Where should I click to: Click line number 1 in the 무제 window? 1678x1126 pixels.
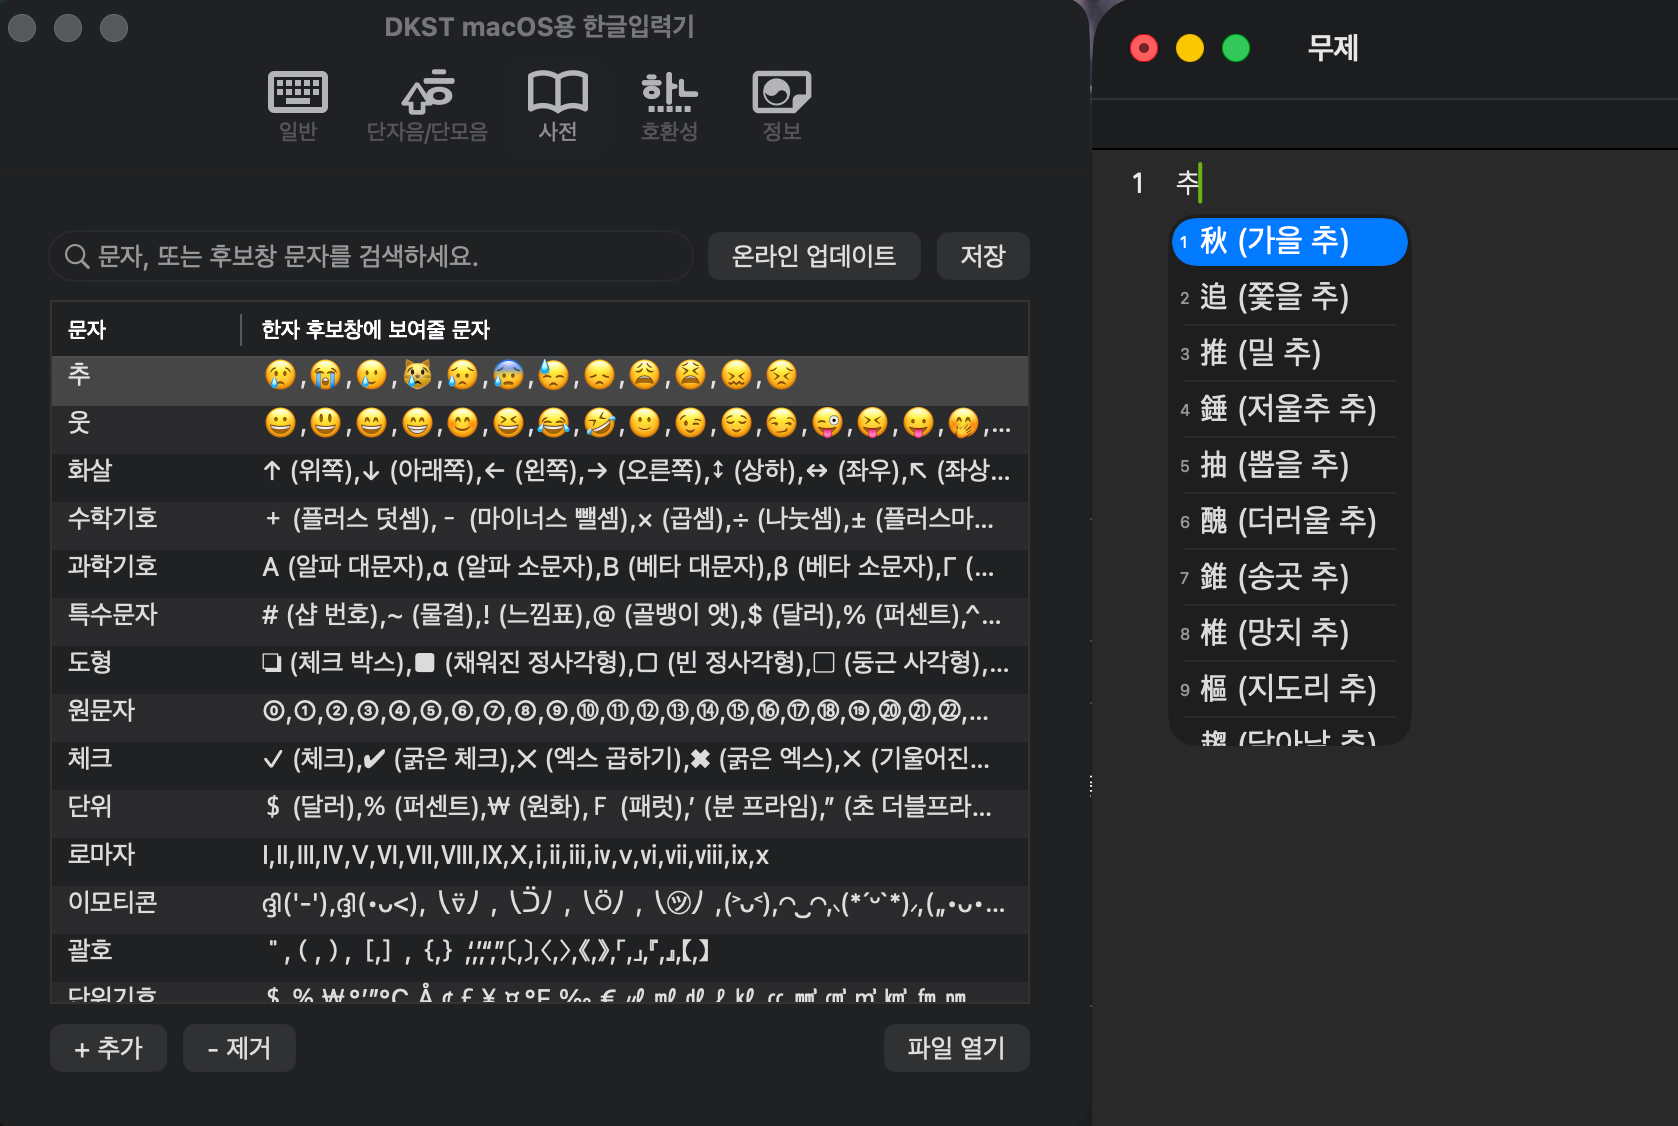click(x=1138, y=183)
